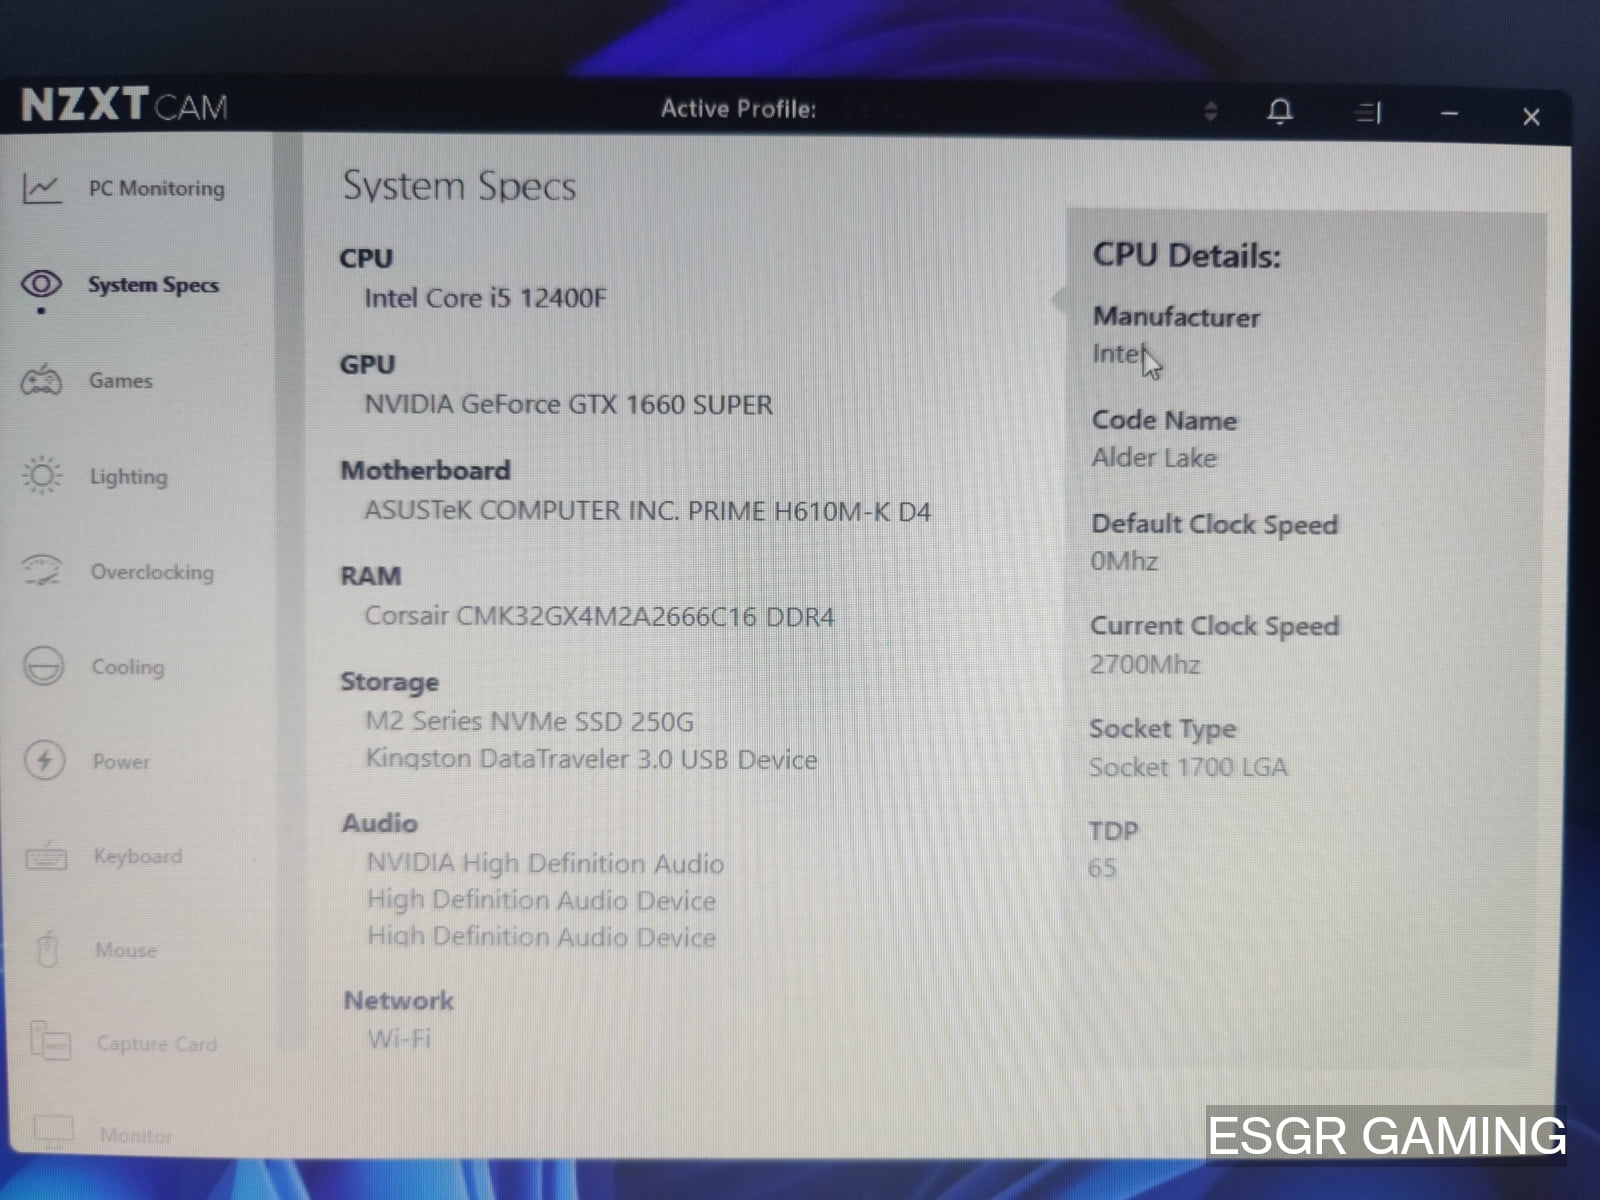
Task: Click the Audio section heading
Action: [x=379, y=823]
